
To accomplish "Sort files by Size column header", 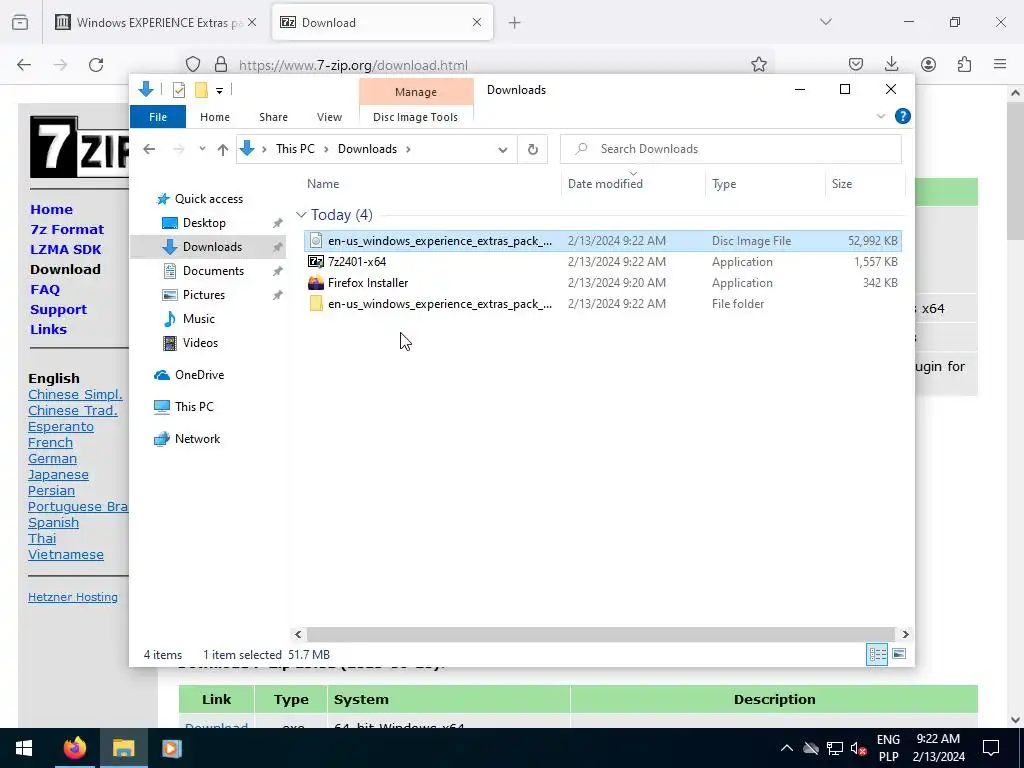I will pyautogui.click(x=842, y=184).
